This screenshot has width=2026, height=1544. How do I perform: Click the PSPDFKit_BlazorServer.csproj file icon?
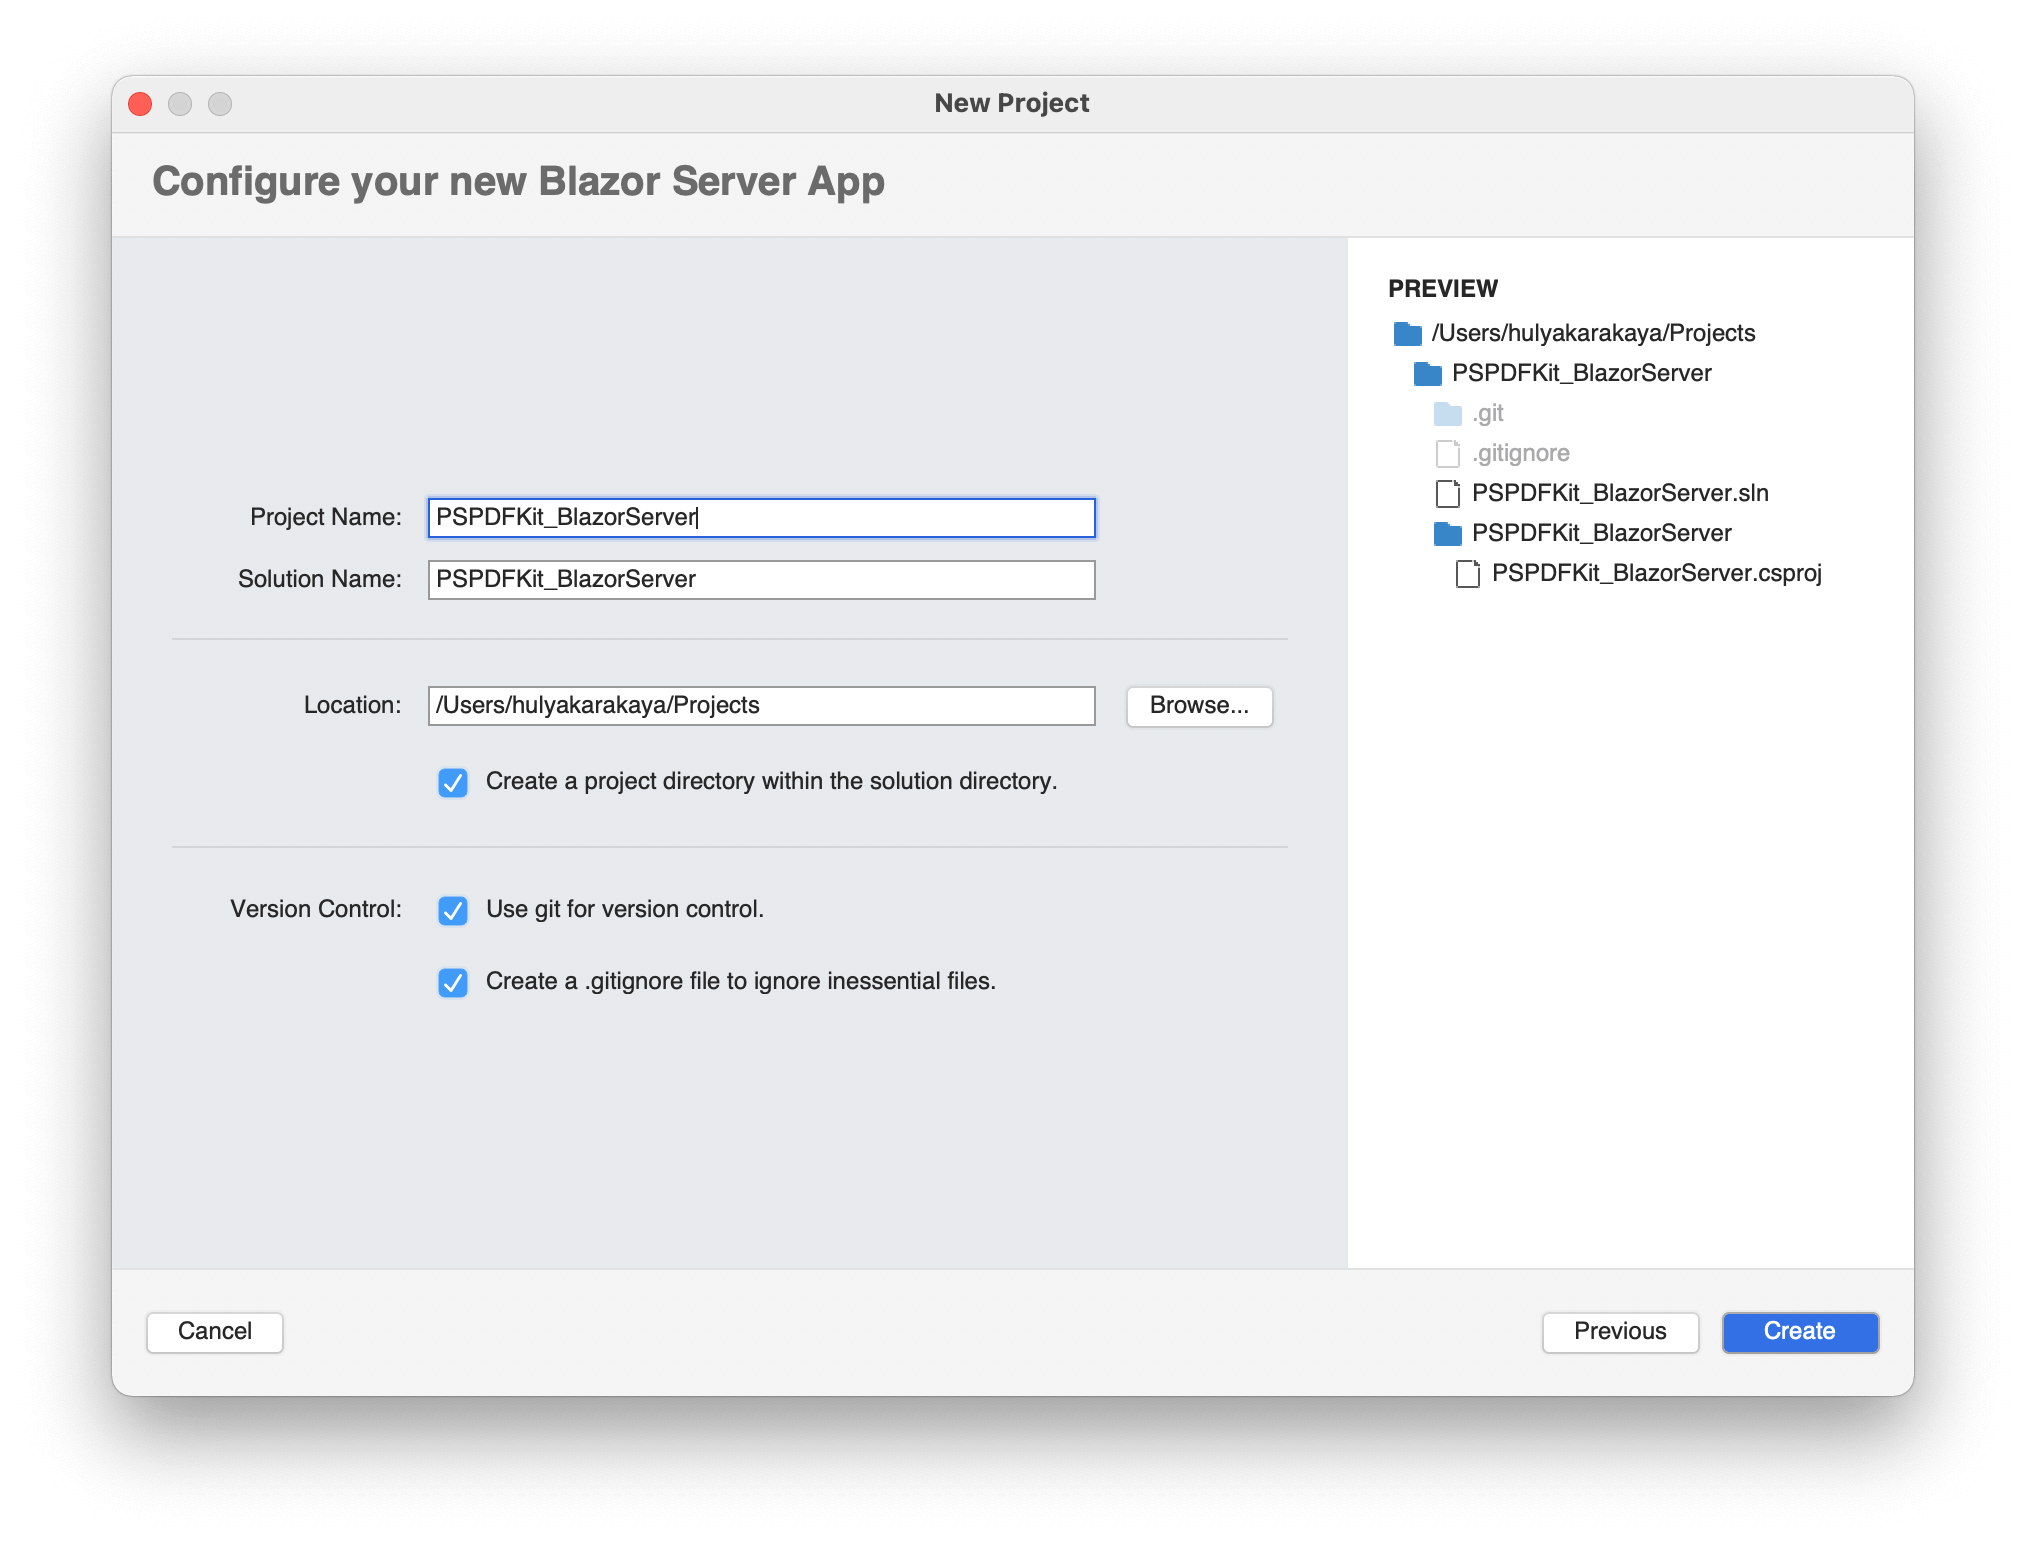pyautogui.click(x=1467, y=573)
